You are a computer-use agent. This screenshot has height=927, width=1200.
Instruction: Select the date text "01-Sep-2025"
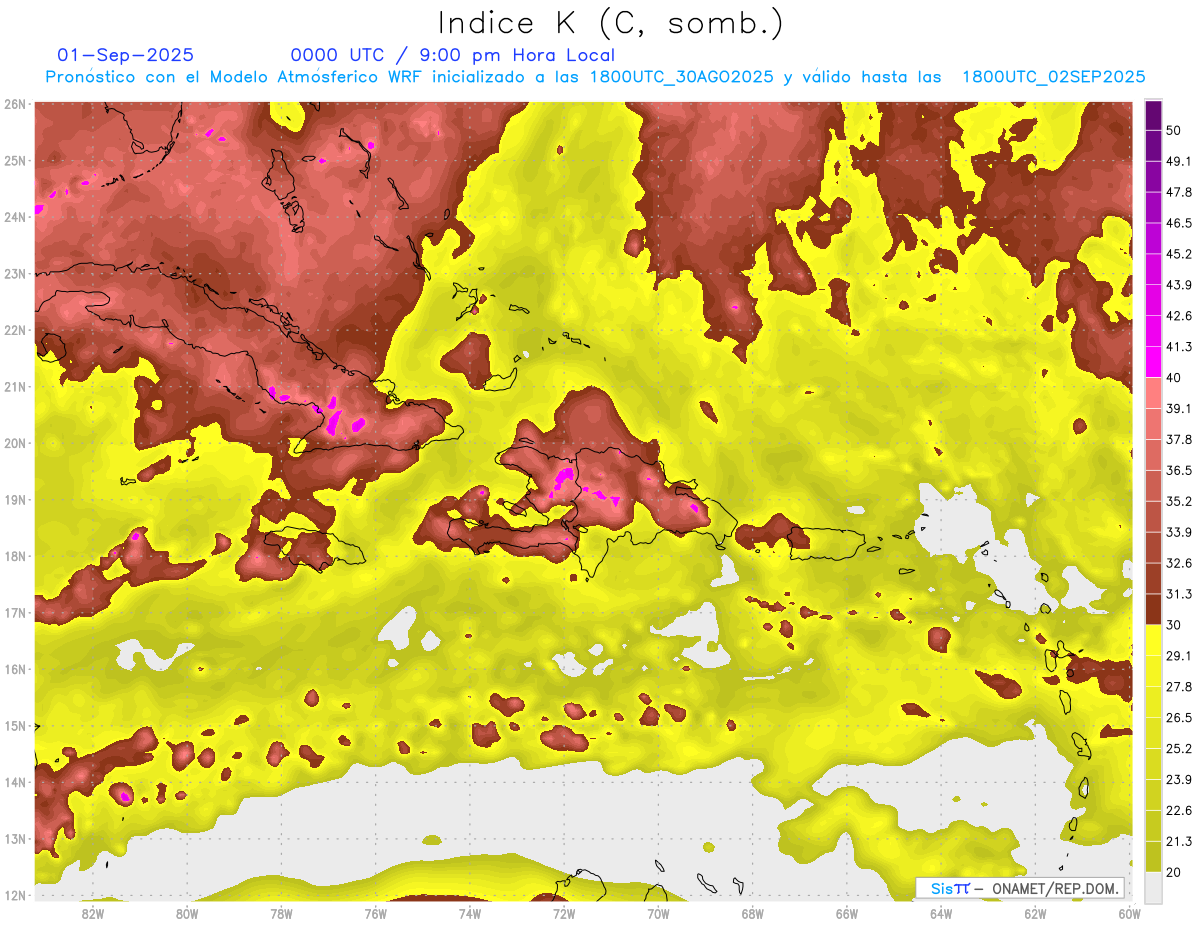coord(126,55)
